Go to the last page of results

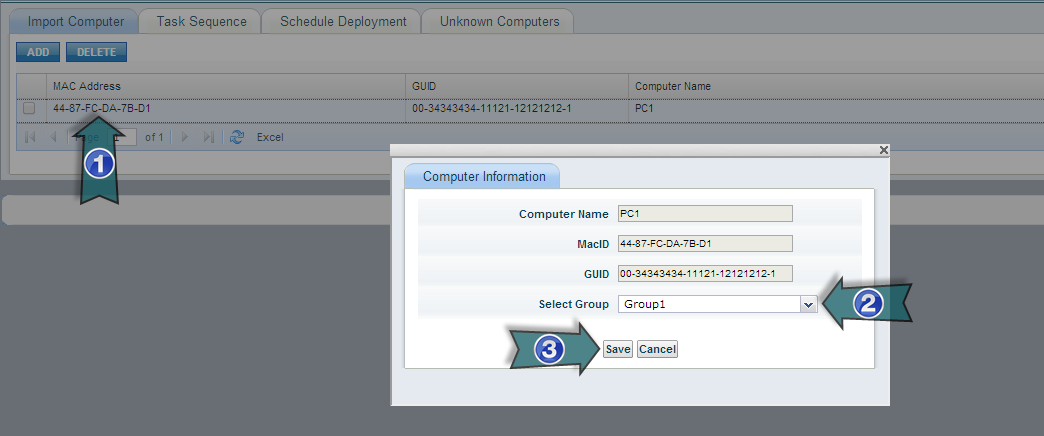[208, 137]
